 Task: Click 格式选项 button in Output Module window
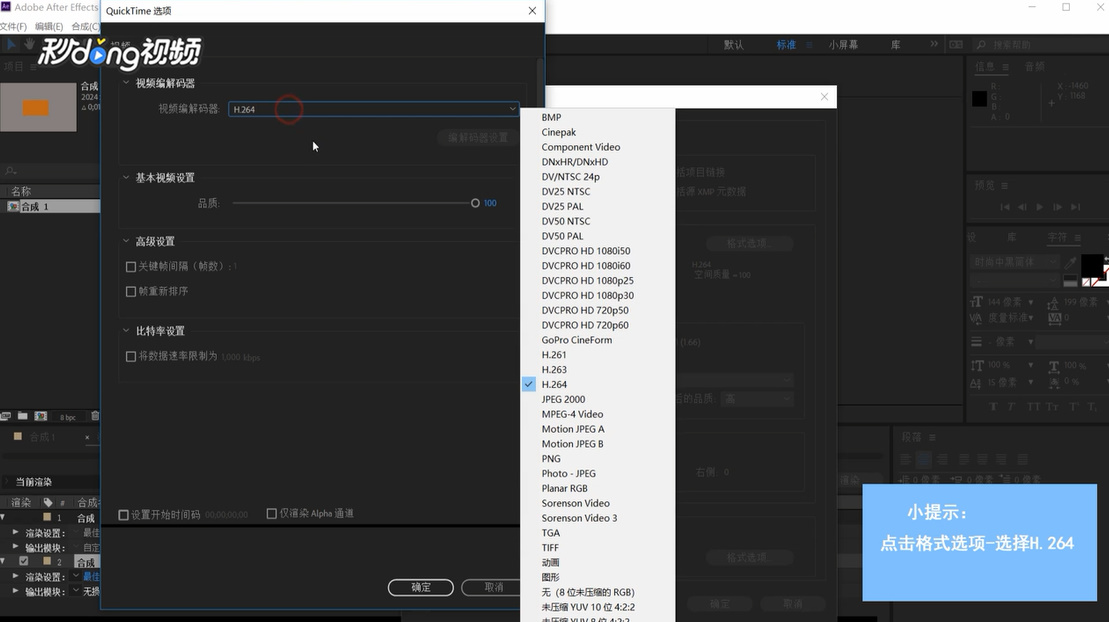750,243
